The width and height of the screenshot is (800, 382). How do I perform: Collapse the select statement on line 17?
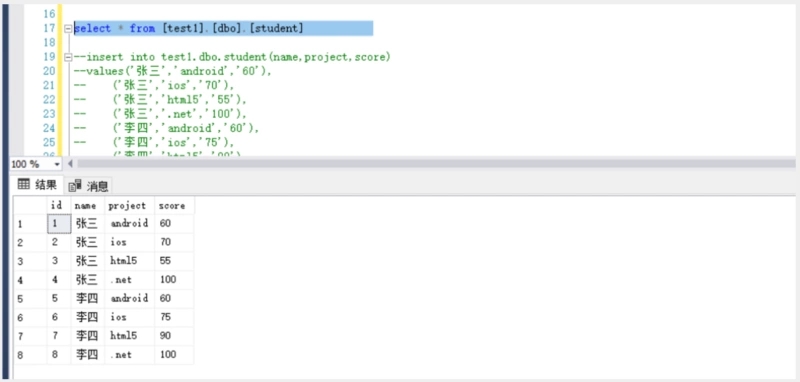coord(68,29)
